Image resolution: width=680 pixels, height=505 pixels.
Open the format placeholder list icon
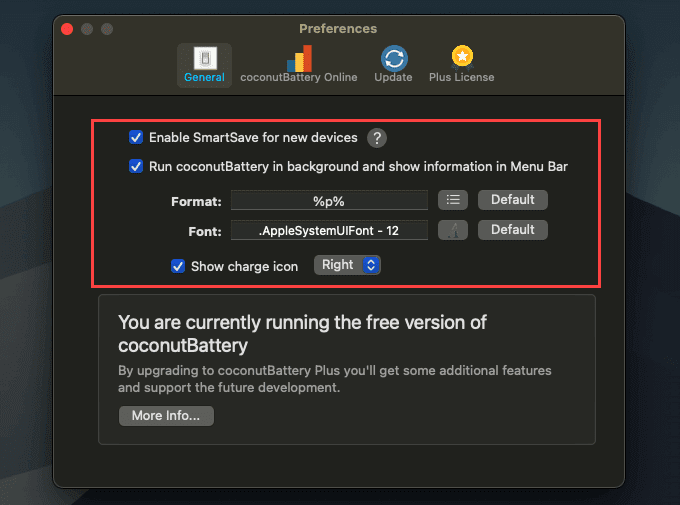453,200
